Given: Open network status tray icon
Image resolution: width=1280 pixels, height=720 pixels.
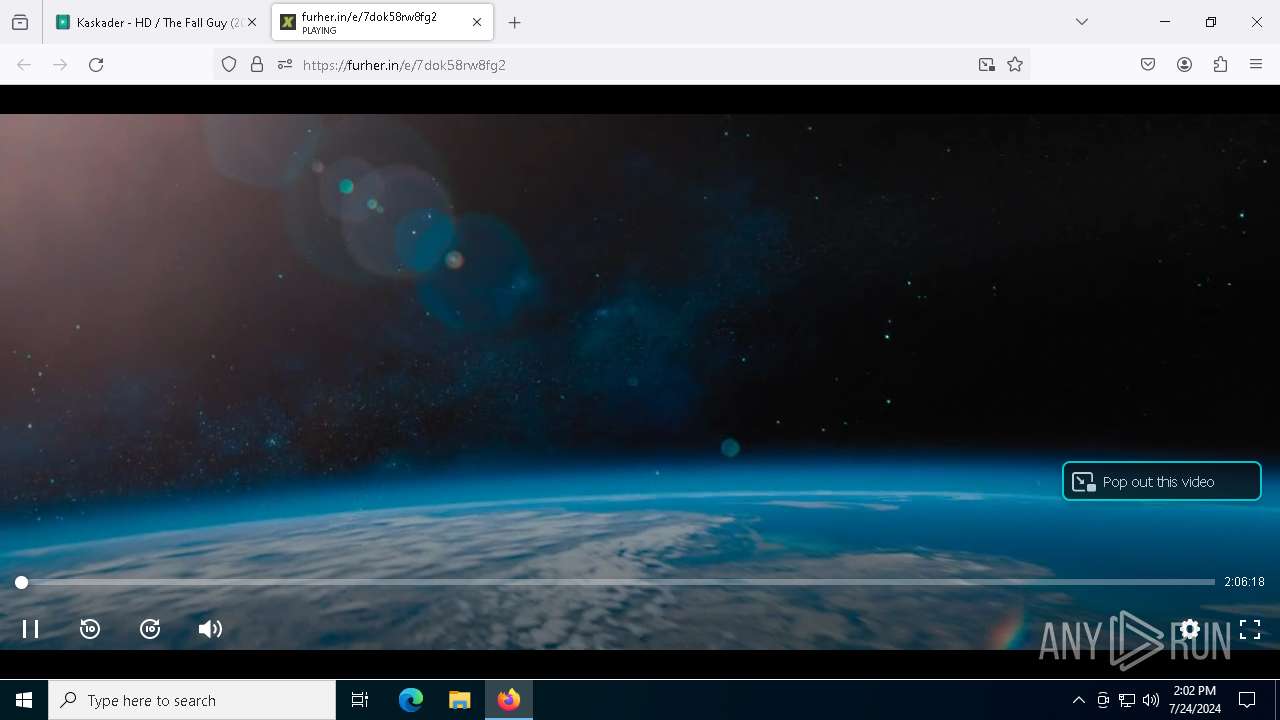Looking at the screenshot, I should [x=1127, y=700].
